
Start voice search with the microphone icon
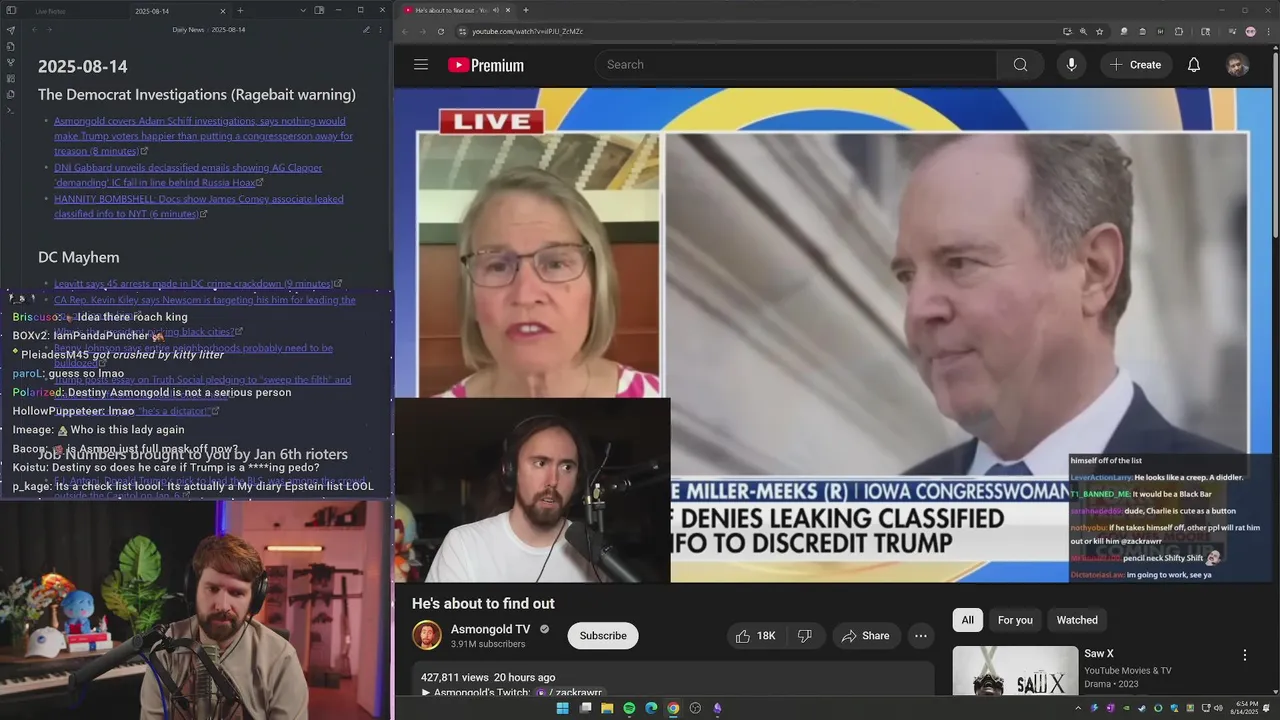[x=1071, y=65]
